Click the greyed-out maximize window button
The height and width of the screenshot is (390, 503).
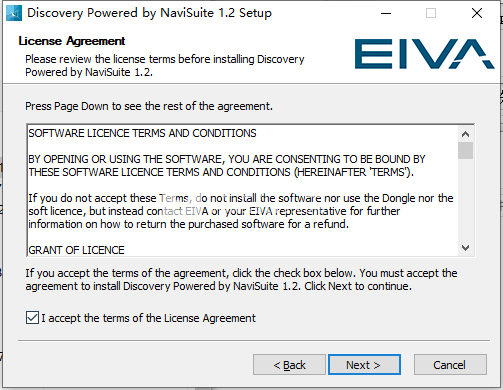coord(431,13)
